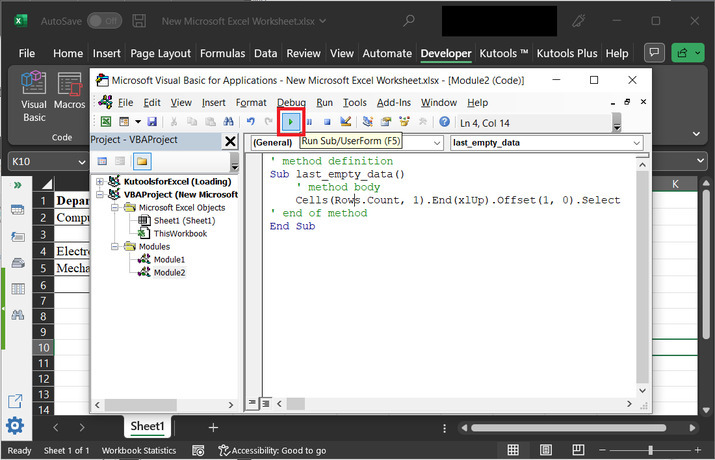Open the last_empty_data procedure dropdown
Screen dimensions: 715x460
tap(636, 143)
